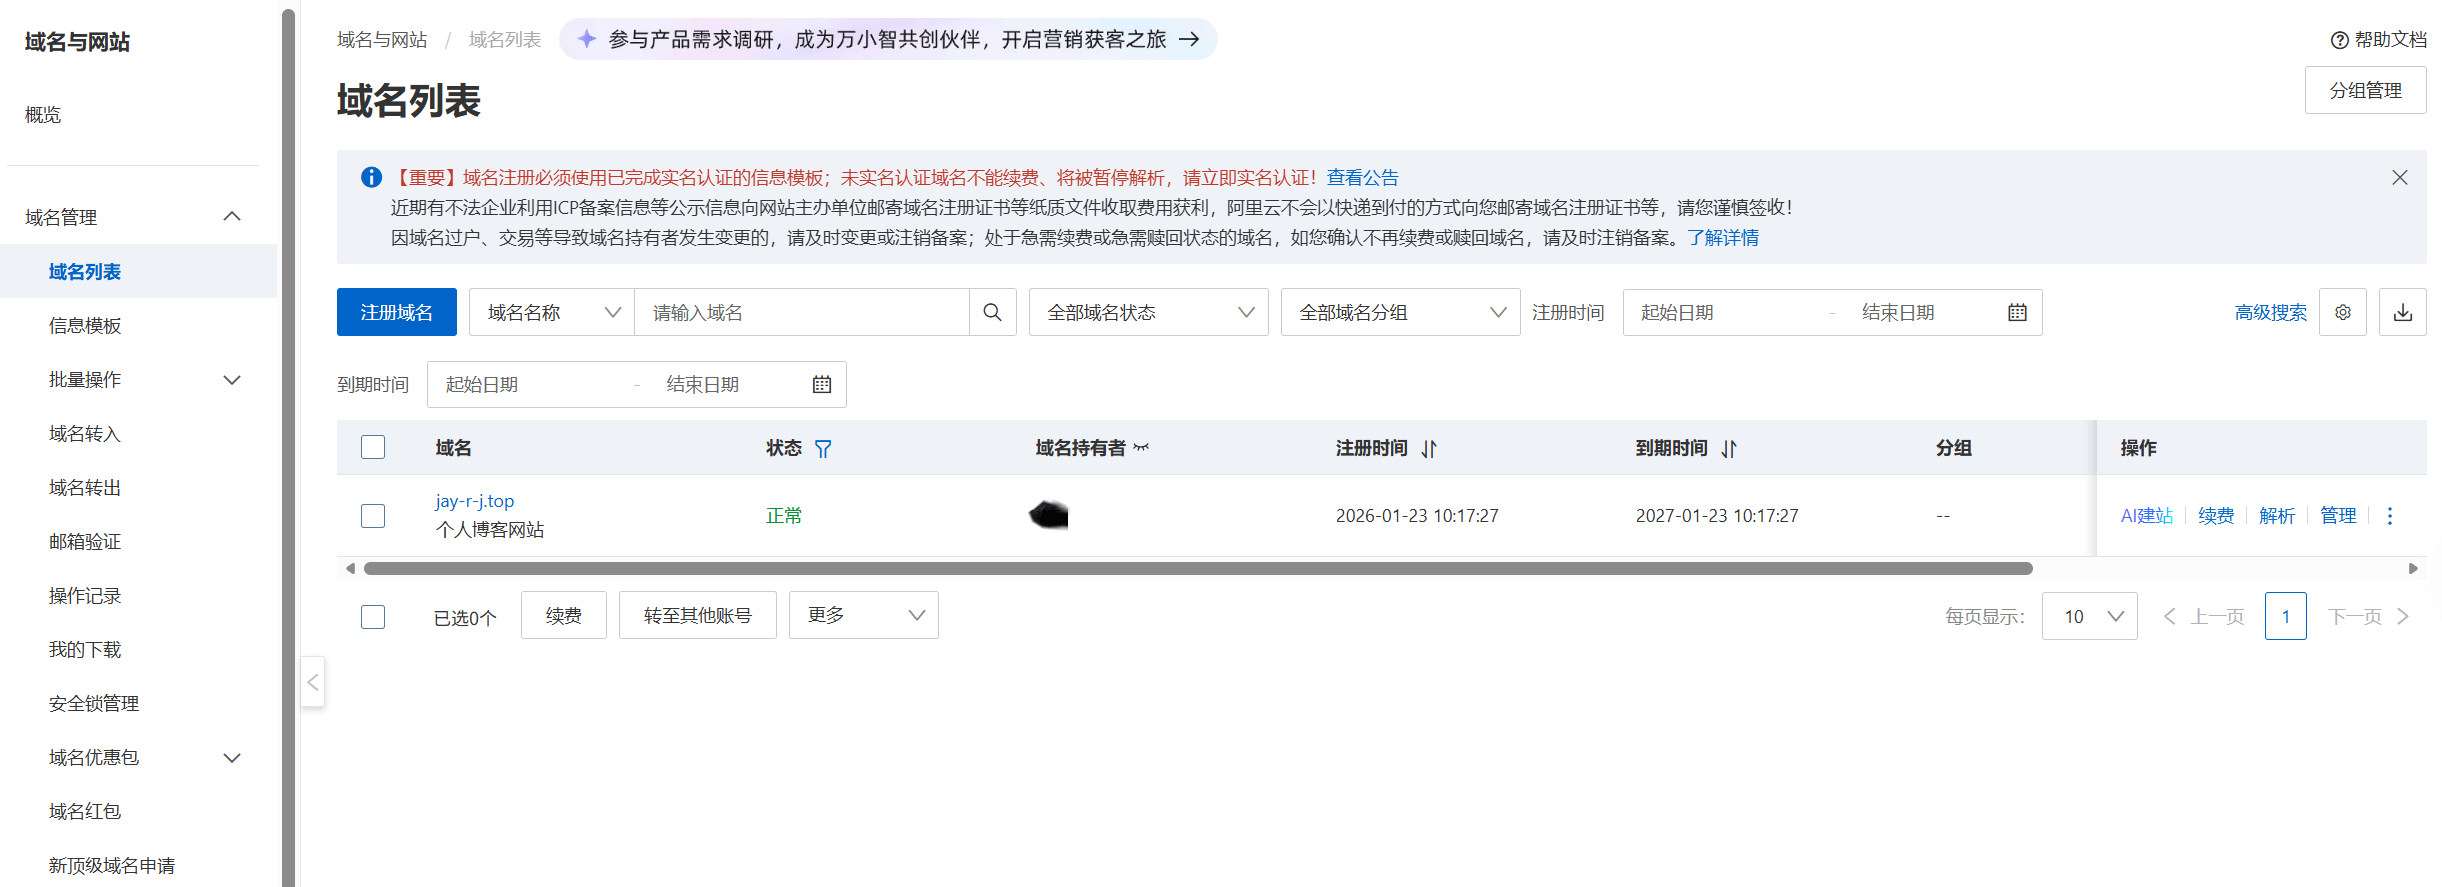The image size is (2442, 887).
Task: Click the download export icon
Action: [x=2402, y=312]
